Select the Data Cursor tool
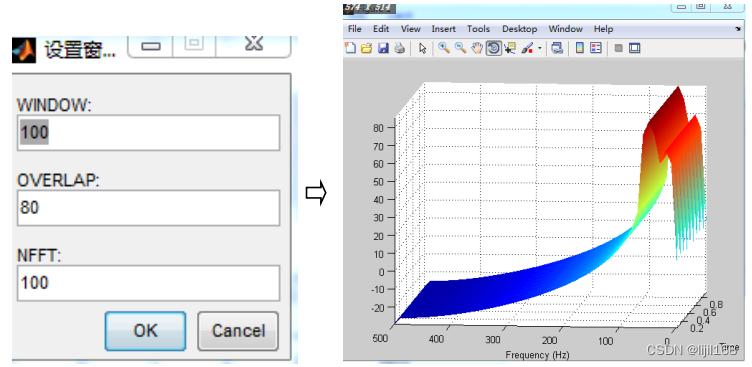Image resolution: width=752 pixels, height=367 pixels. click(x=509, y=48)
